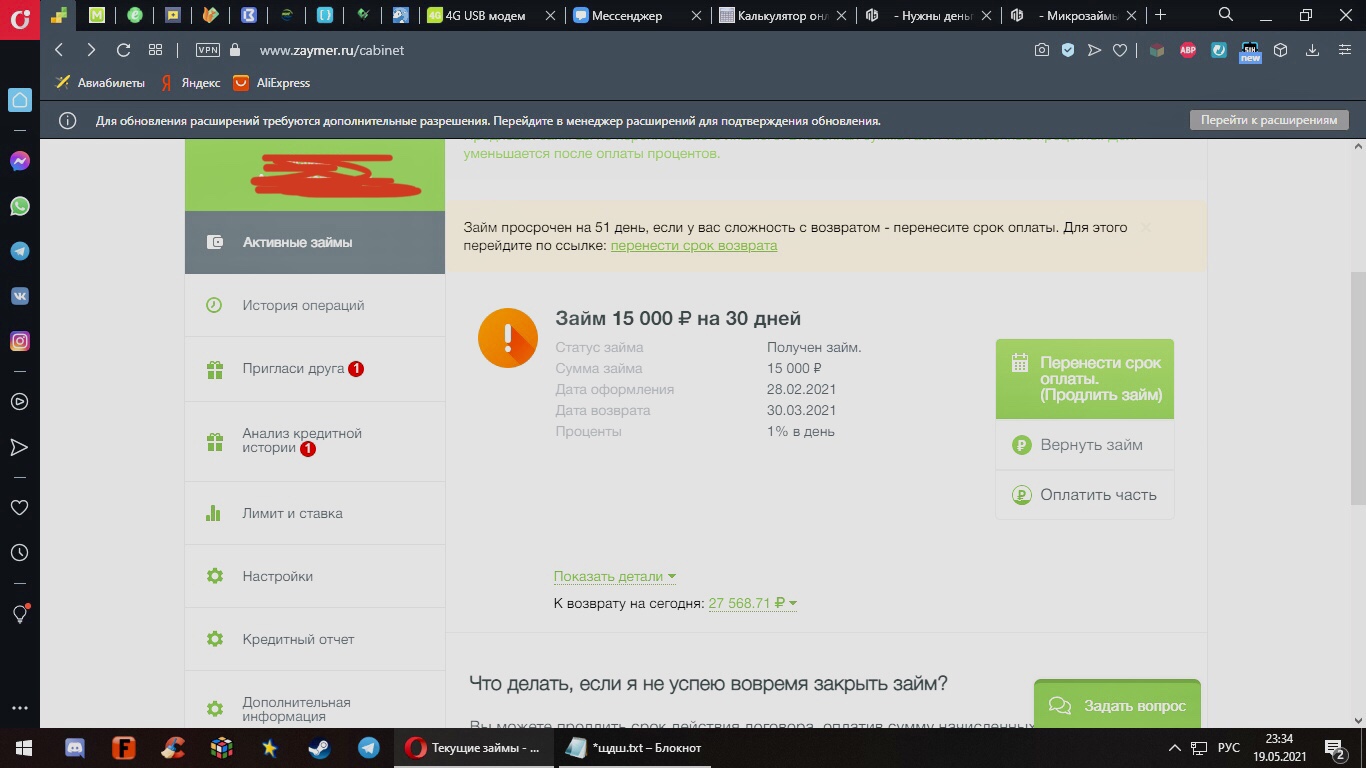Image resolution: width=1366 pixels, height=768 pixels.
Task: Click the Вернуть займ button
Action: pos(1085,445)
